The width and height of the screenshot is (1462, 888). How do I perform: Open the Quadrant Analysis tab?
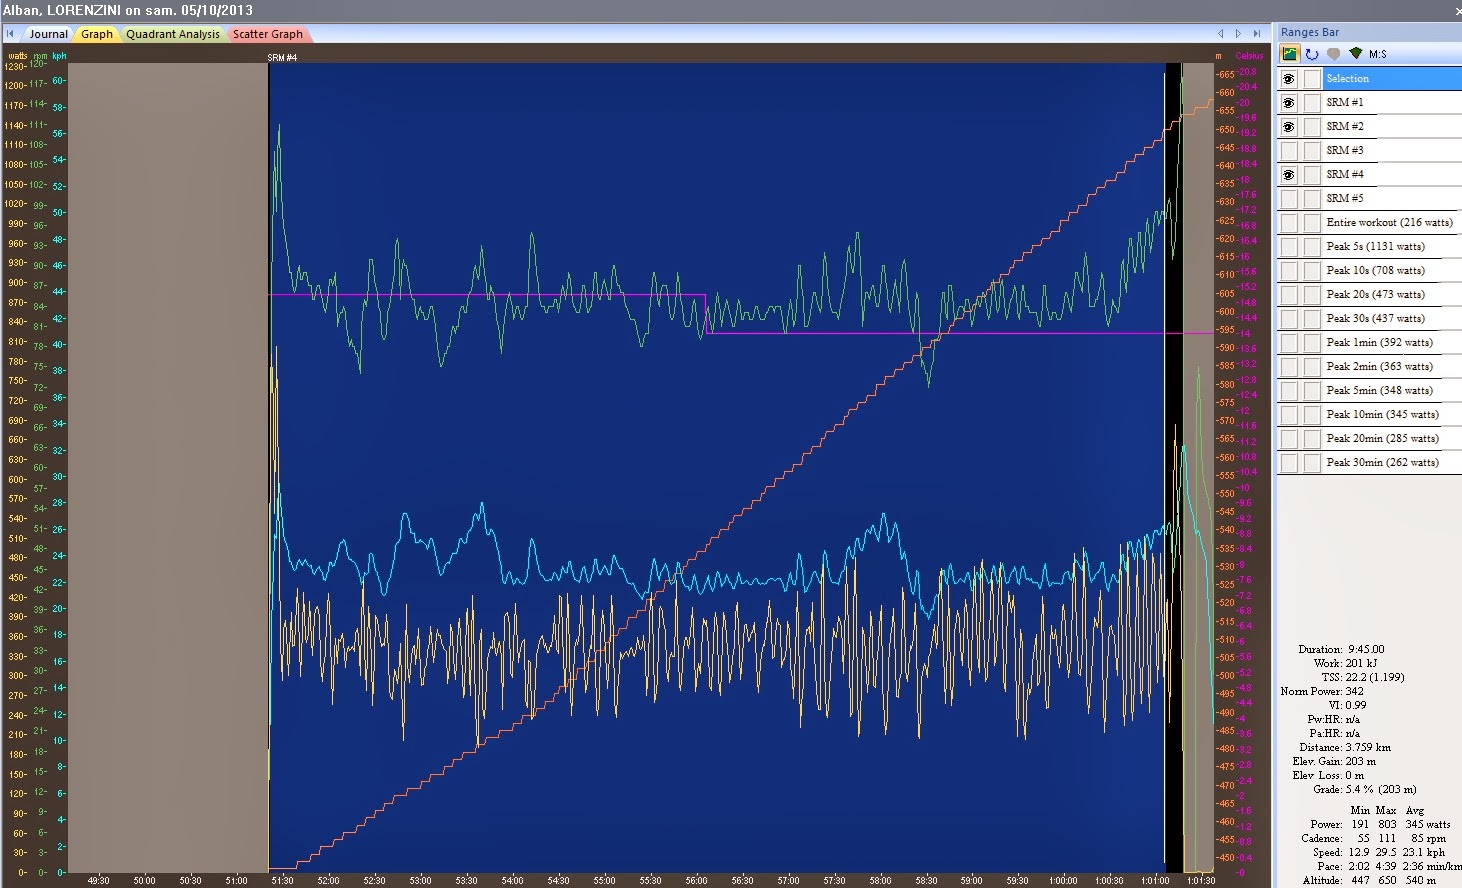point(173,34)
